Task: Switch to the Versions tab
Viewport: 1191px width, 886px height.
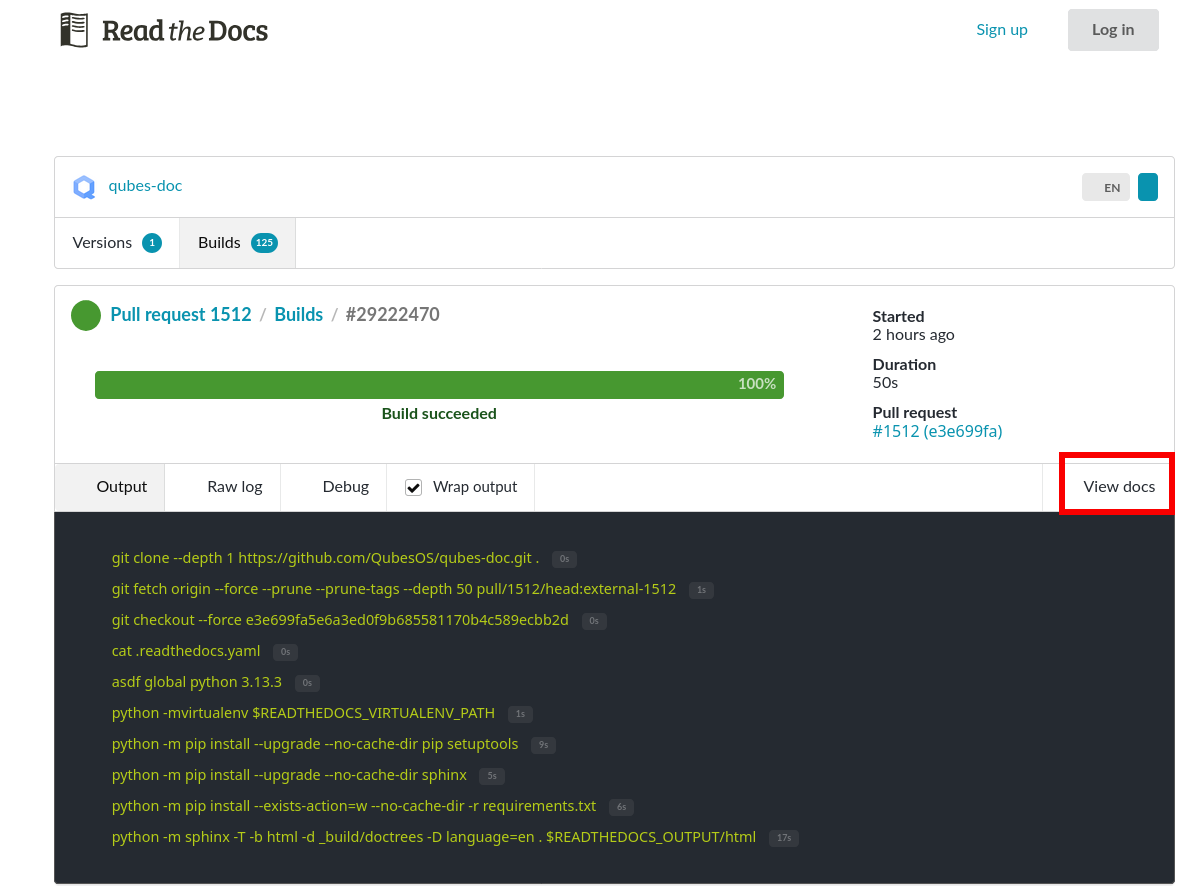Action: (101, 242)
